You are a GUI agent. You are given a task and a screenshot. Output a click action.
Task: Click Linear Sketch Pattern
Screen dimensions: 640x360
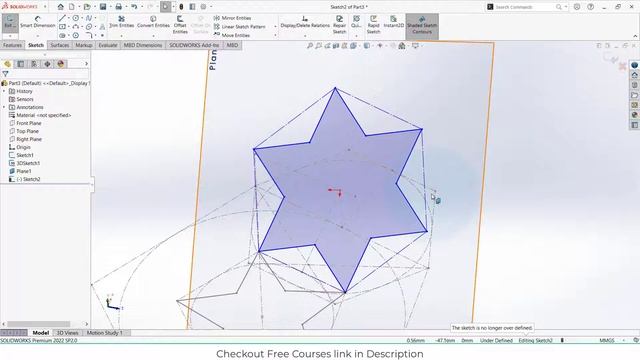[240, 27]
